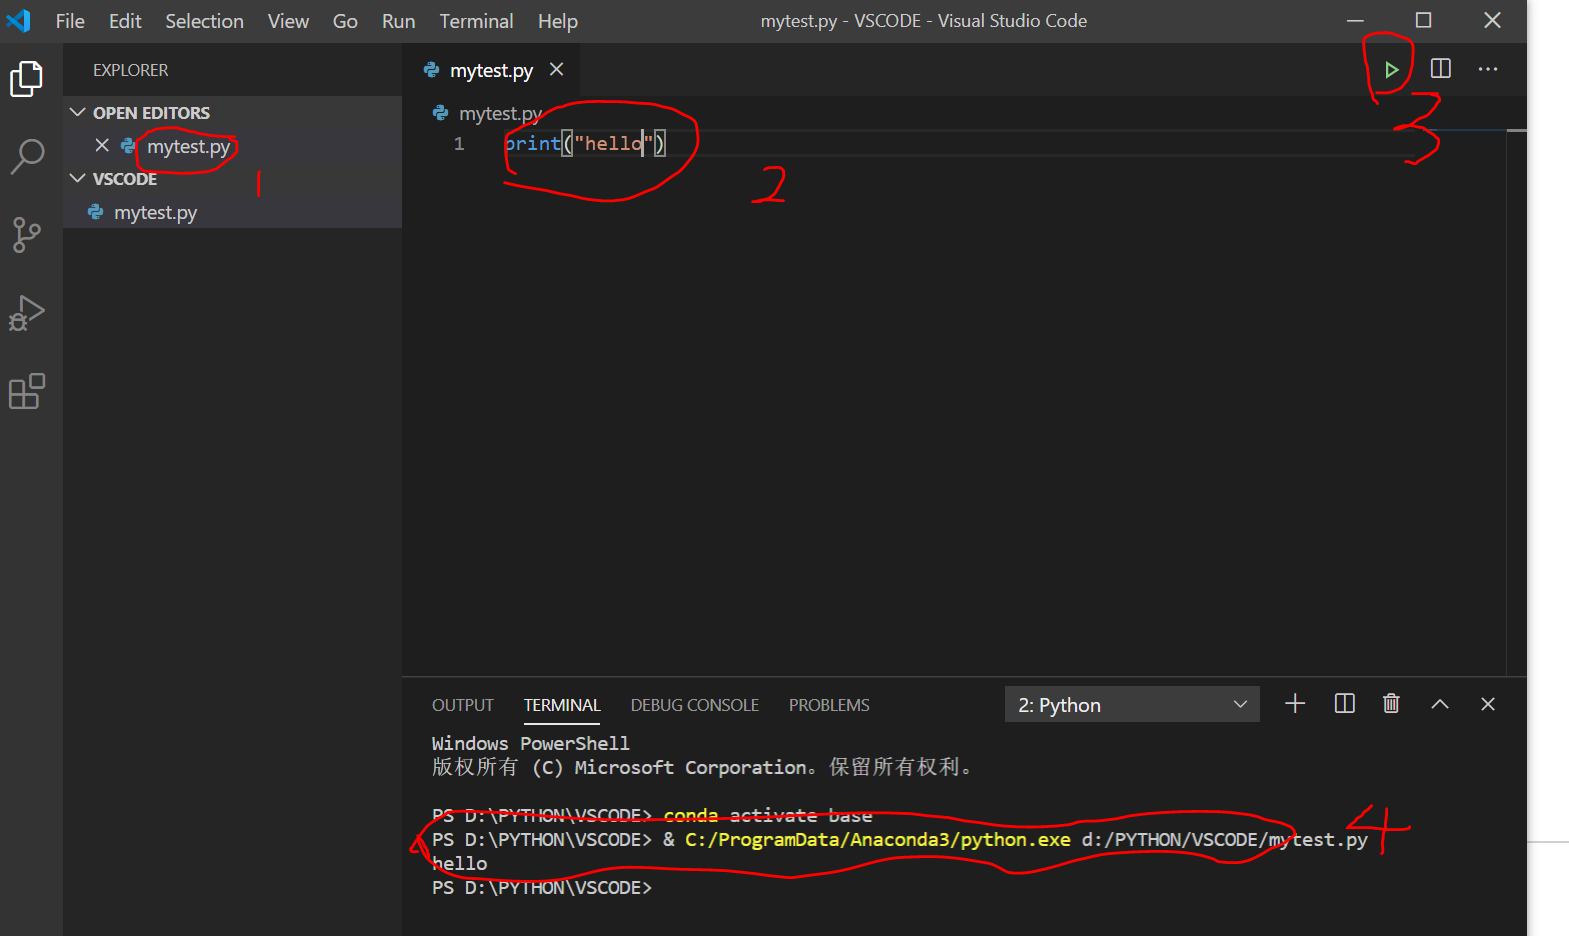This screenshot has width=1569, height=936.
Task: Close mytest.py in Open Editors list
Action: (102, 145)
